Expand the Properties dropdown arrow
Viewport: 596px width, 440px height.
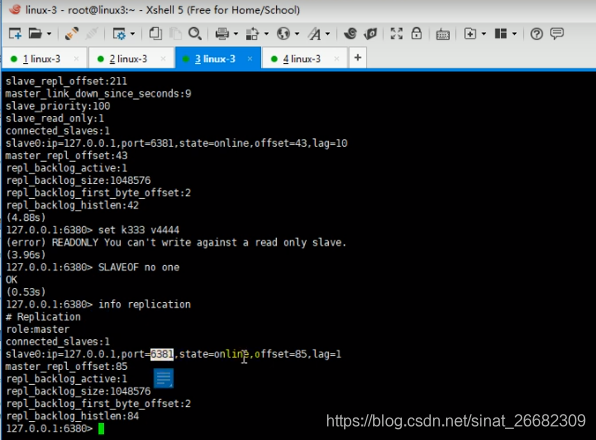pyautogui.click(x=133, y=34)
